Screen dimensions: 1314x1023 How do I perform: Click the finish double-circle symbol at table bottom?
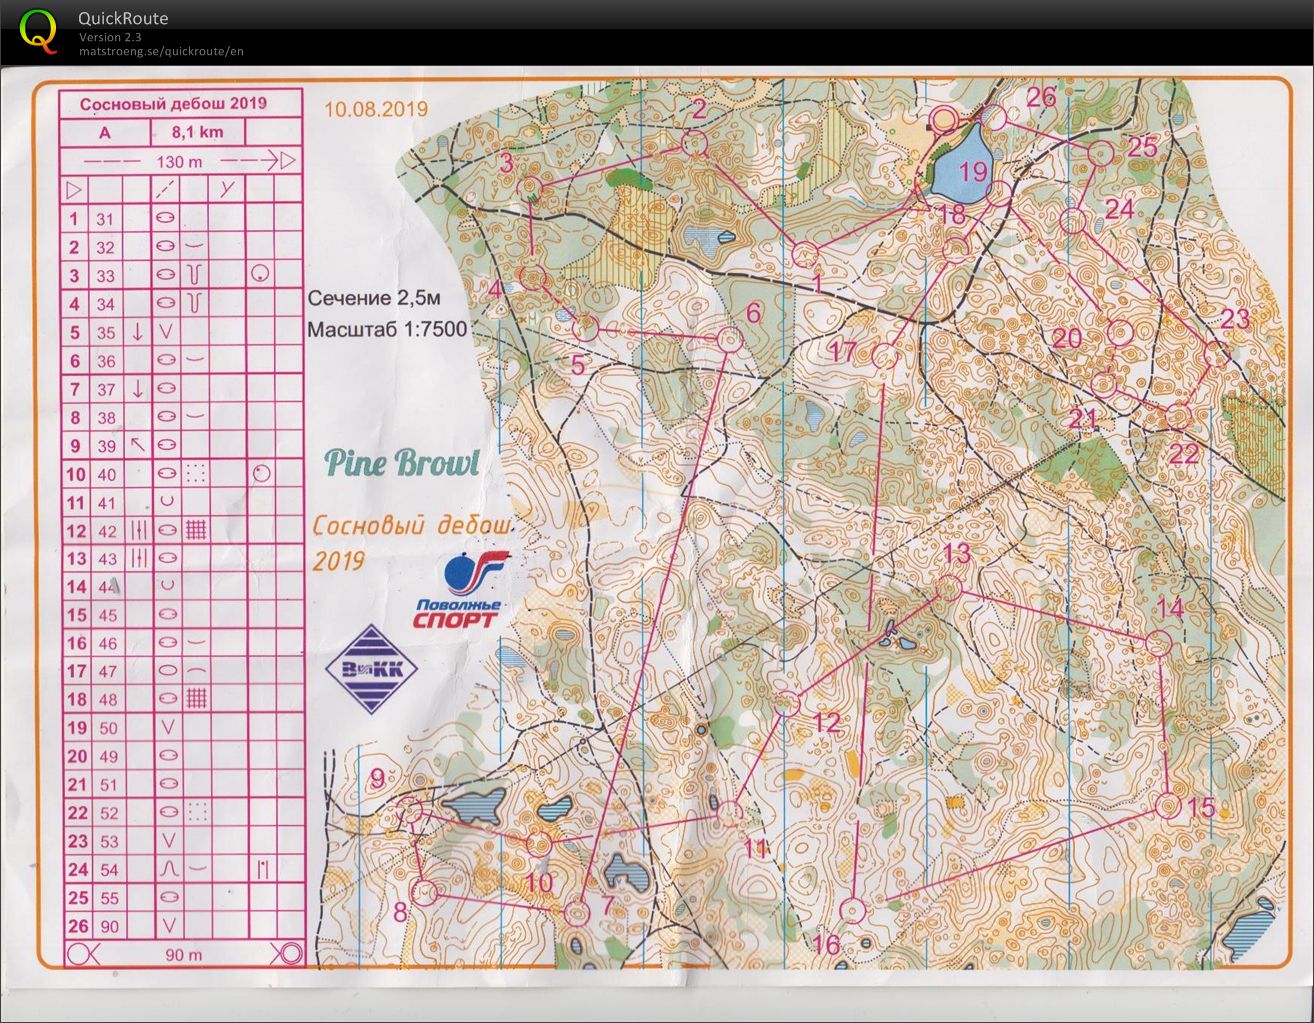tap(289, 954)
